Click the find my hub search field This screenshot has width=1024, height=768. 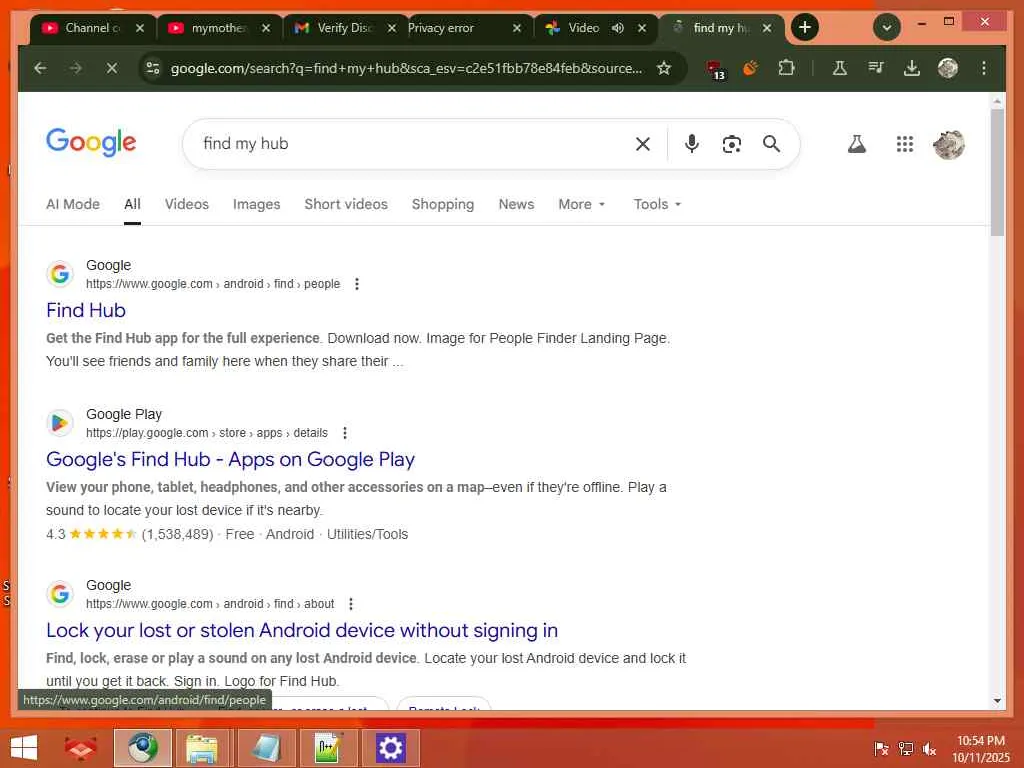tap(411, 144)
